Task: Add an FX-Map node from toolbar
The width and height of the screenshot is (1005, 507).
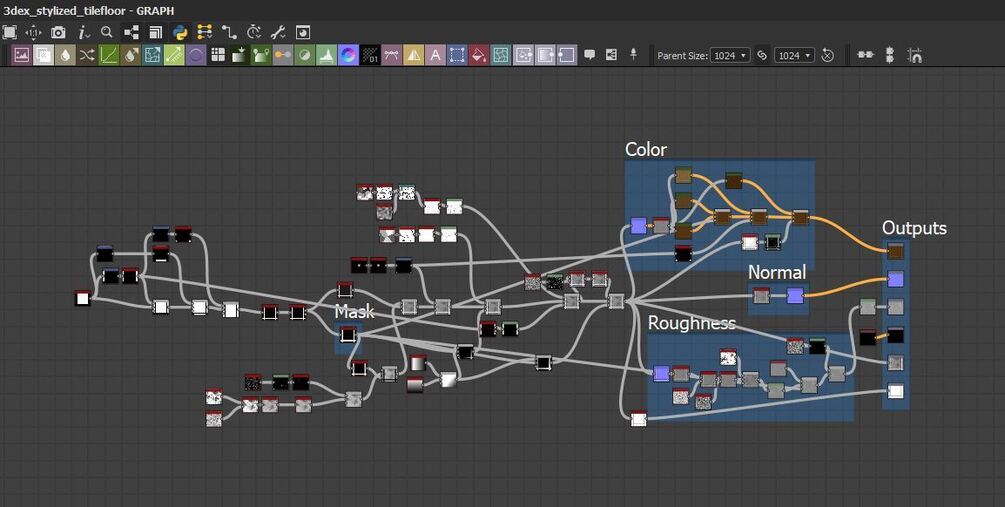Action: point(218,55)
